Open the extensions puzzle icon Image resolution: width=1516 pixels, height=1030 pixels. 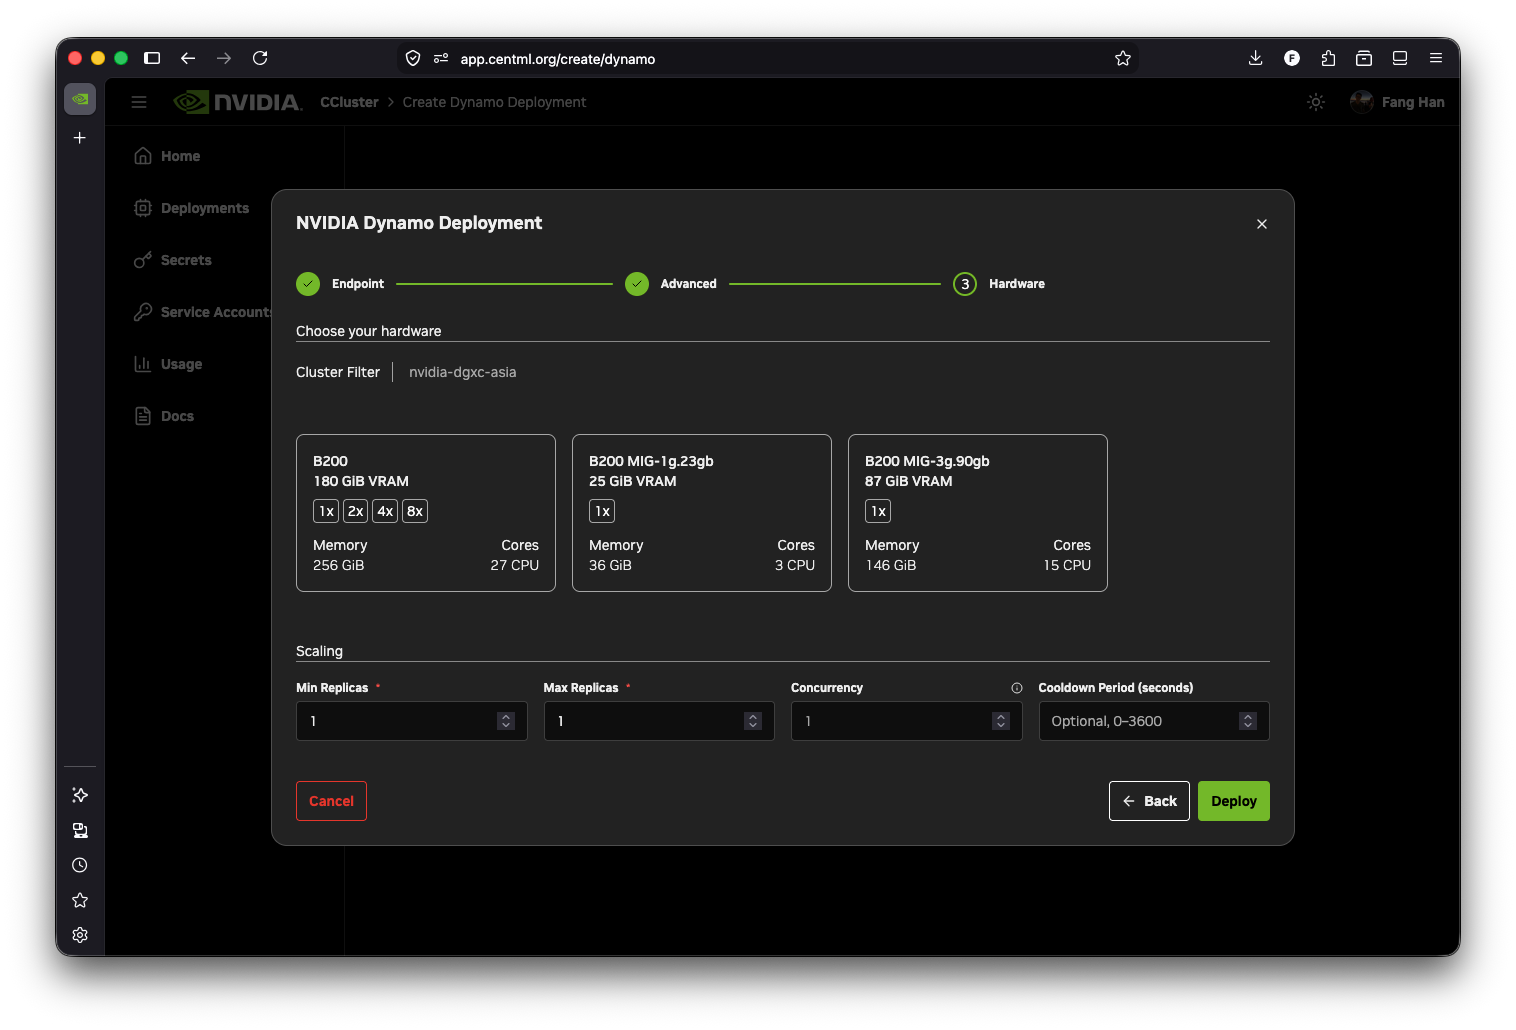tap(1328, 58)
